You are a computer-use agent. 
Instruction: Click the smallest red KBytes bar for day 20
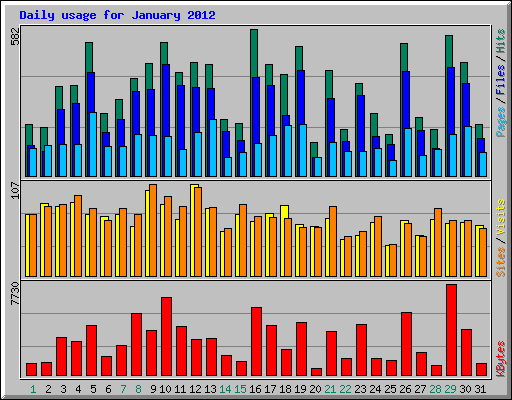[x=316, y=372]
